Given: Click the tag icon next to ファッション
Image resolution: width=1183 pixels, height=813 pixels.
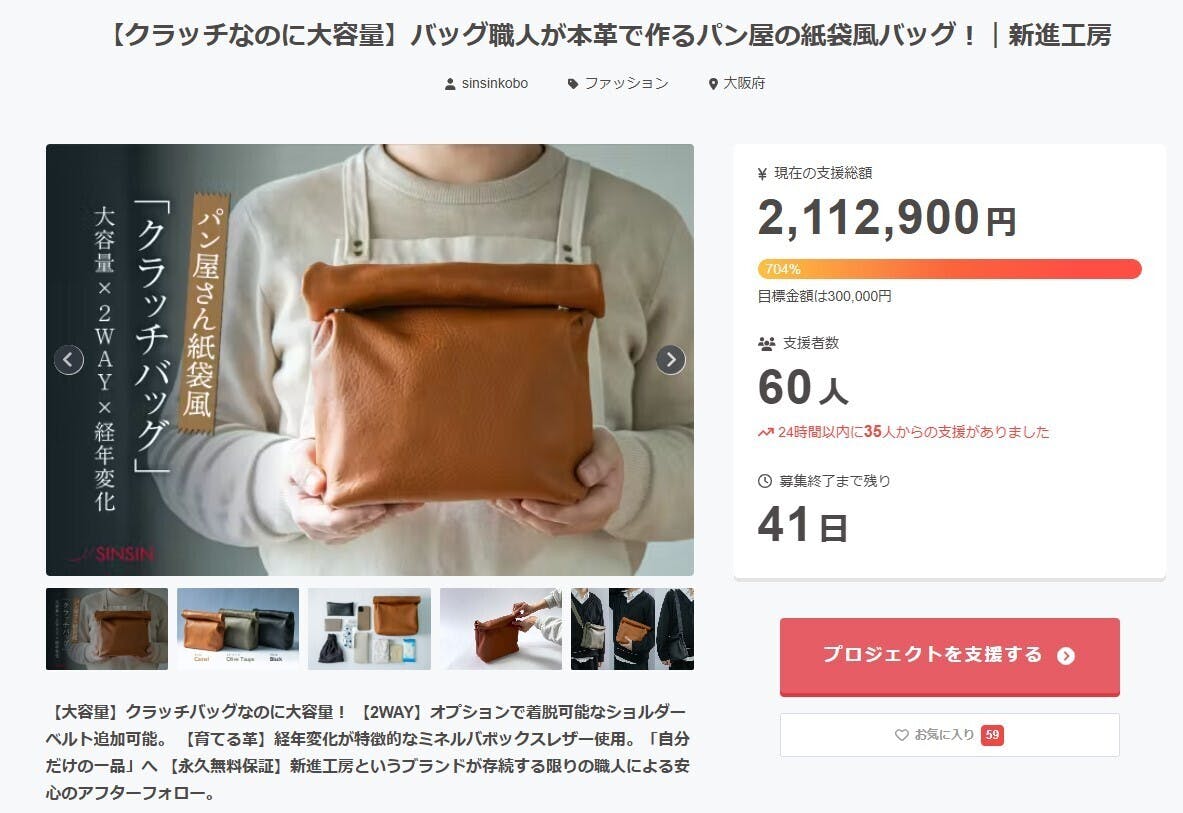Looking at the screenshot, I should (573, 84).
